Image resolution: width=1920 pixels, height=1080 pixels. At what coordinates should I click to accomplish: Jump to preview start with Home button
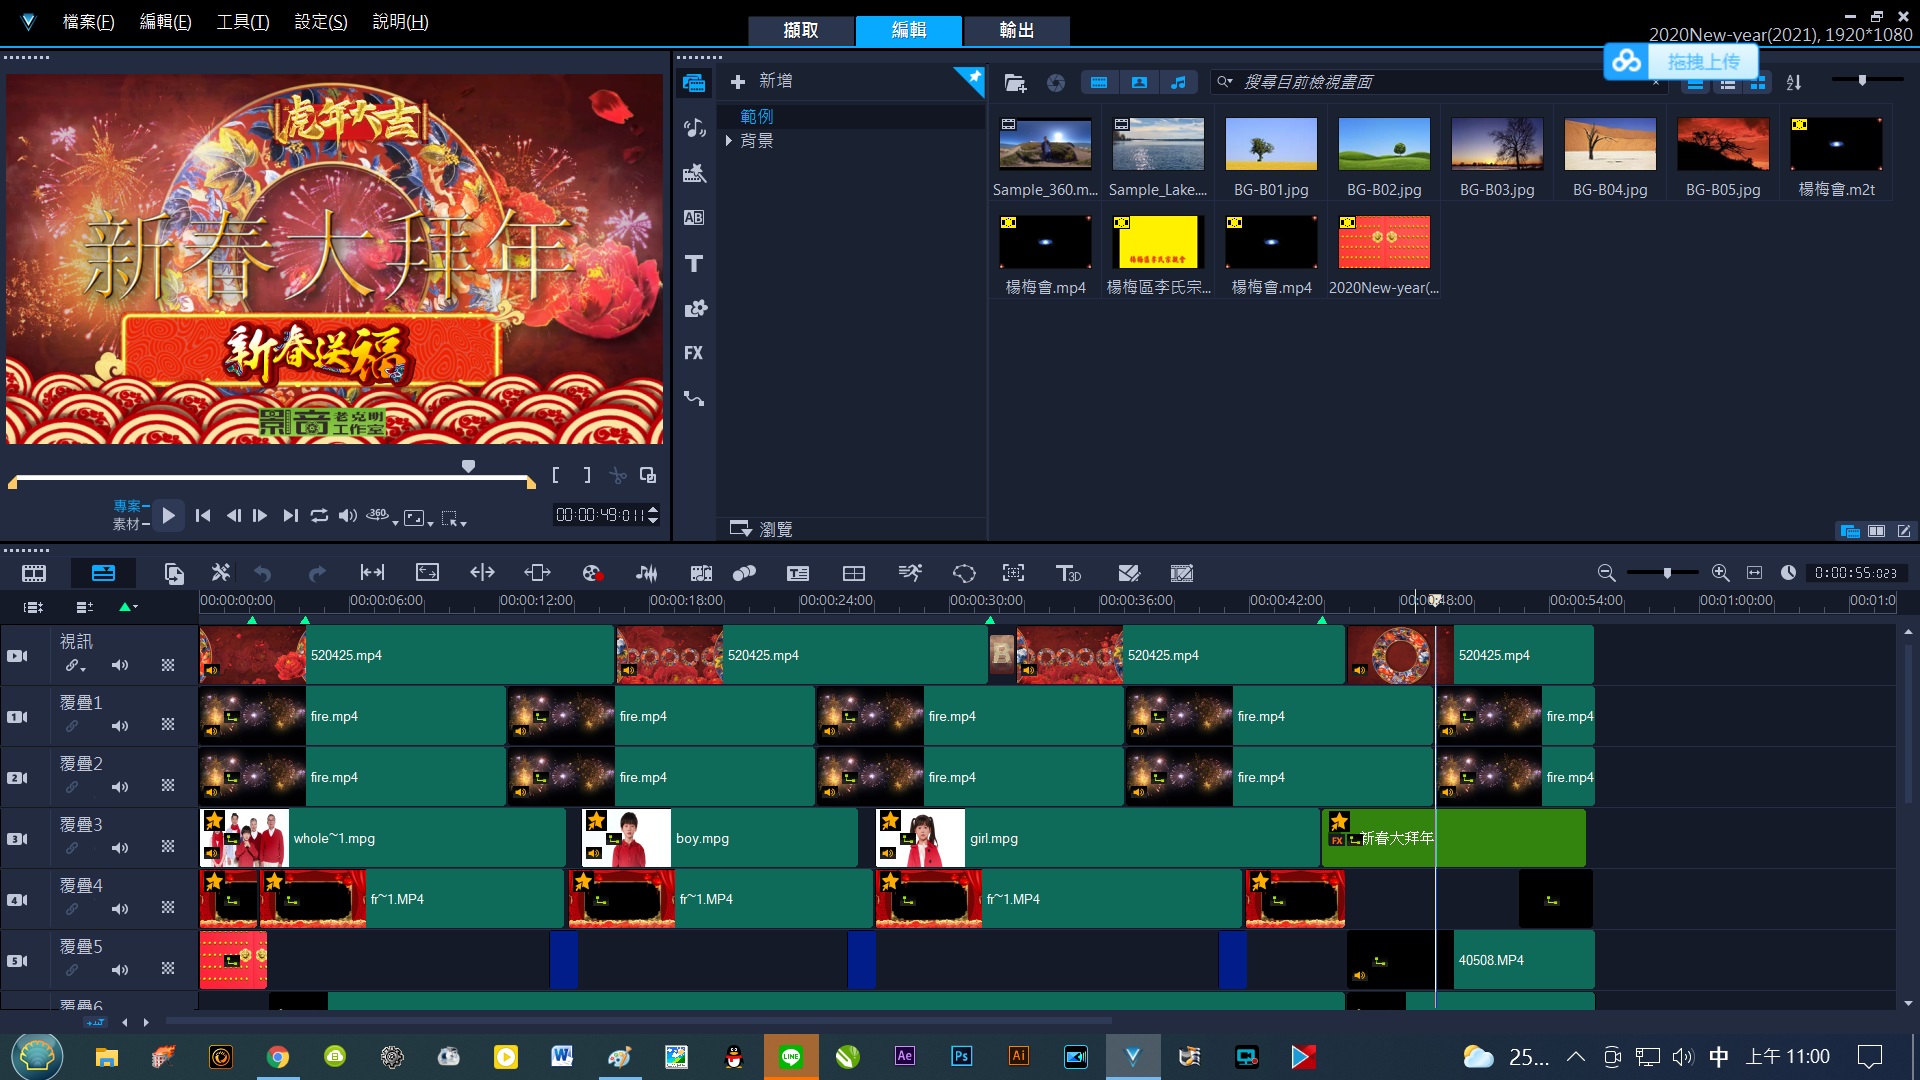pyautogui.click(x=203, y=516)
